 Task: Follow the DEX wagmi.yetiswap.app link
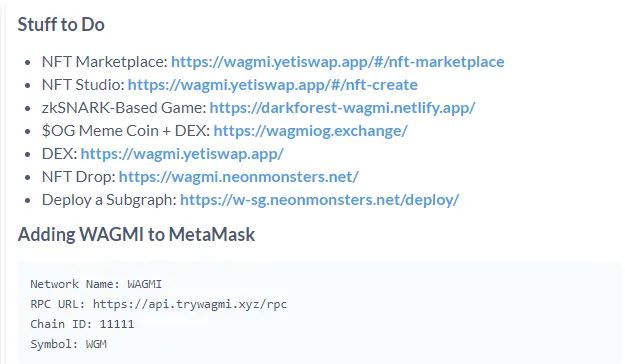[182, 154]
